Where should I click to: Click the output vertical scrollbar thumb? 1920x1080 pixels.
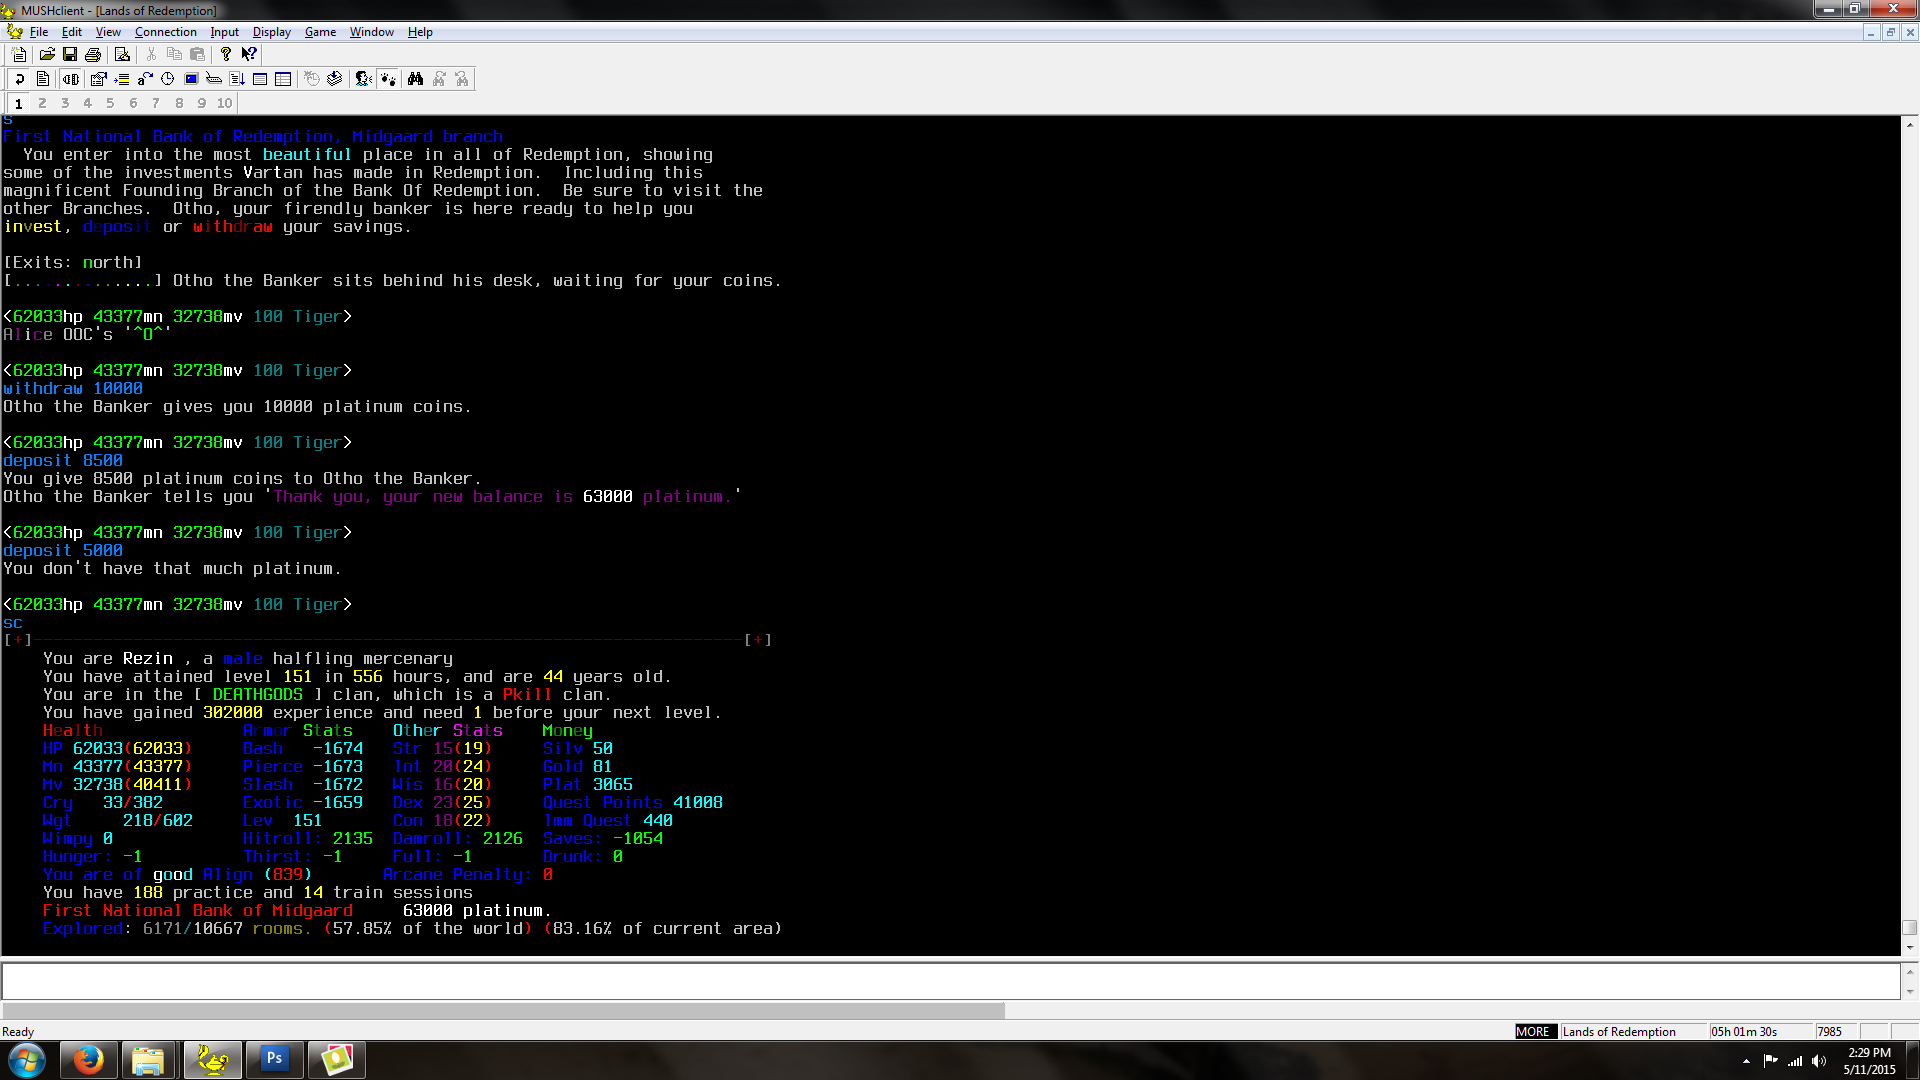pyautogui.click(x=1910, y=927)
